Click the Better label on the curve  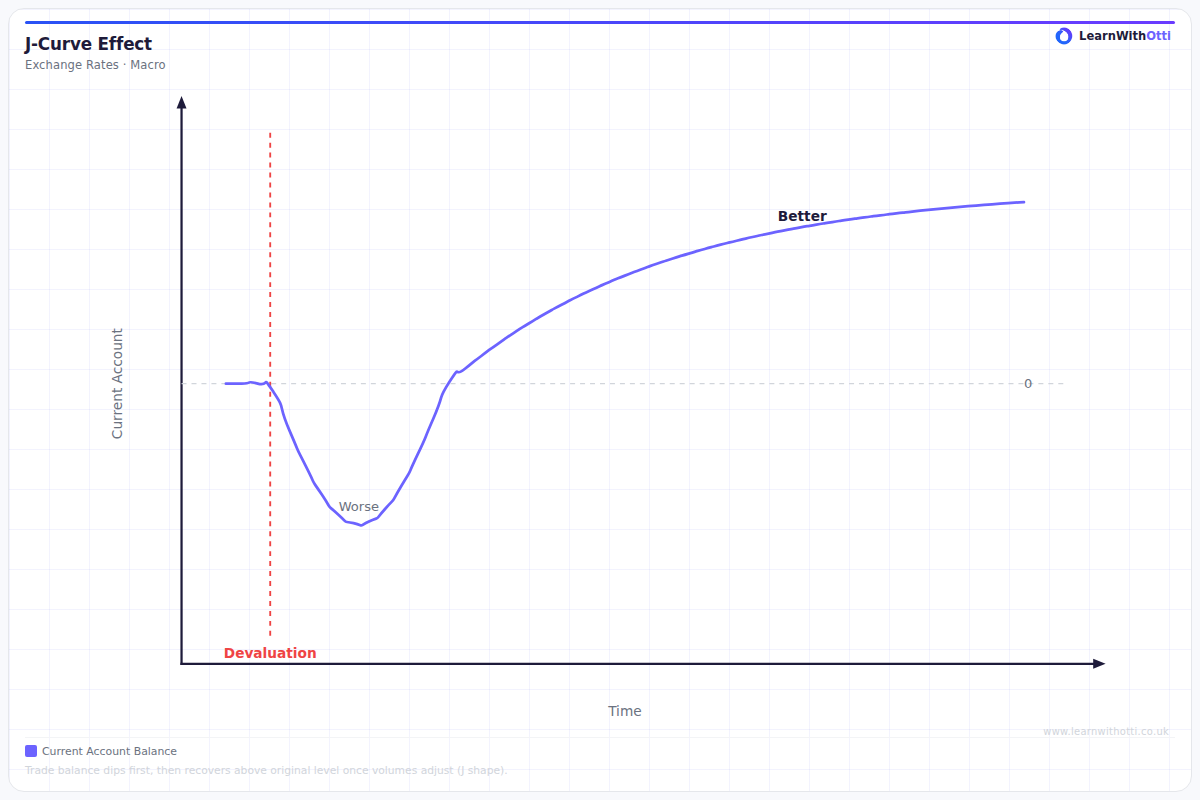click(802, 216)
